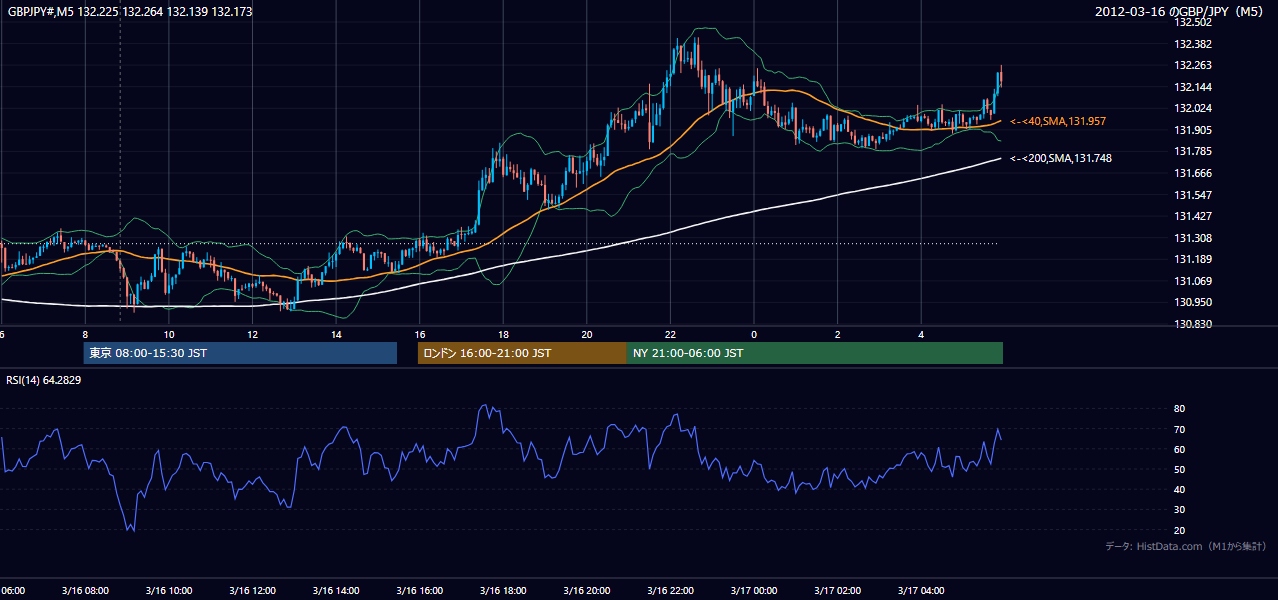Click RSI axis level 70
The width and height of the screenshot is (1278, 600).
point(1179,429)
